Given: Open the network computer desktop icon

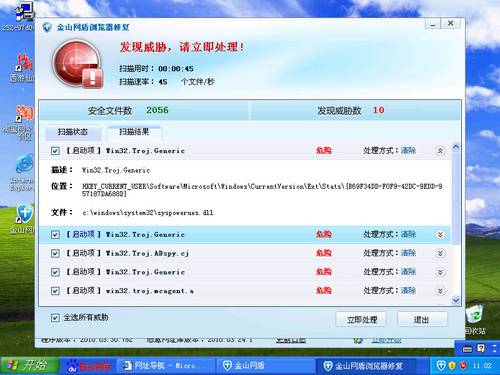Looking at the screenshot, I should coord(24,13).
